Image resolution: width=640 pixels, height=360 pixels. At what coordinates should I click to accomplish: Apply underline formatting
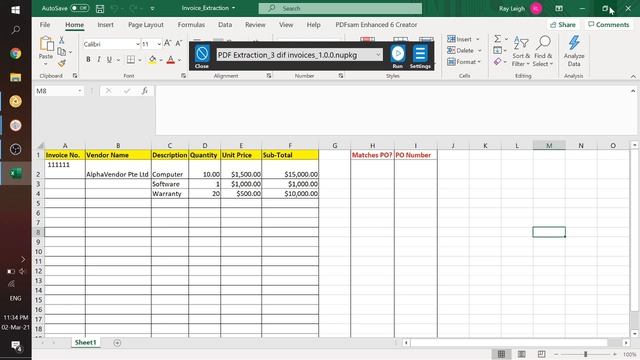109,60
